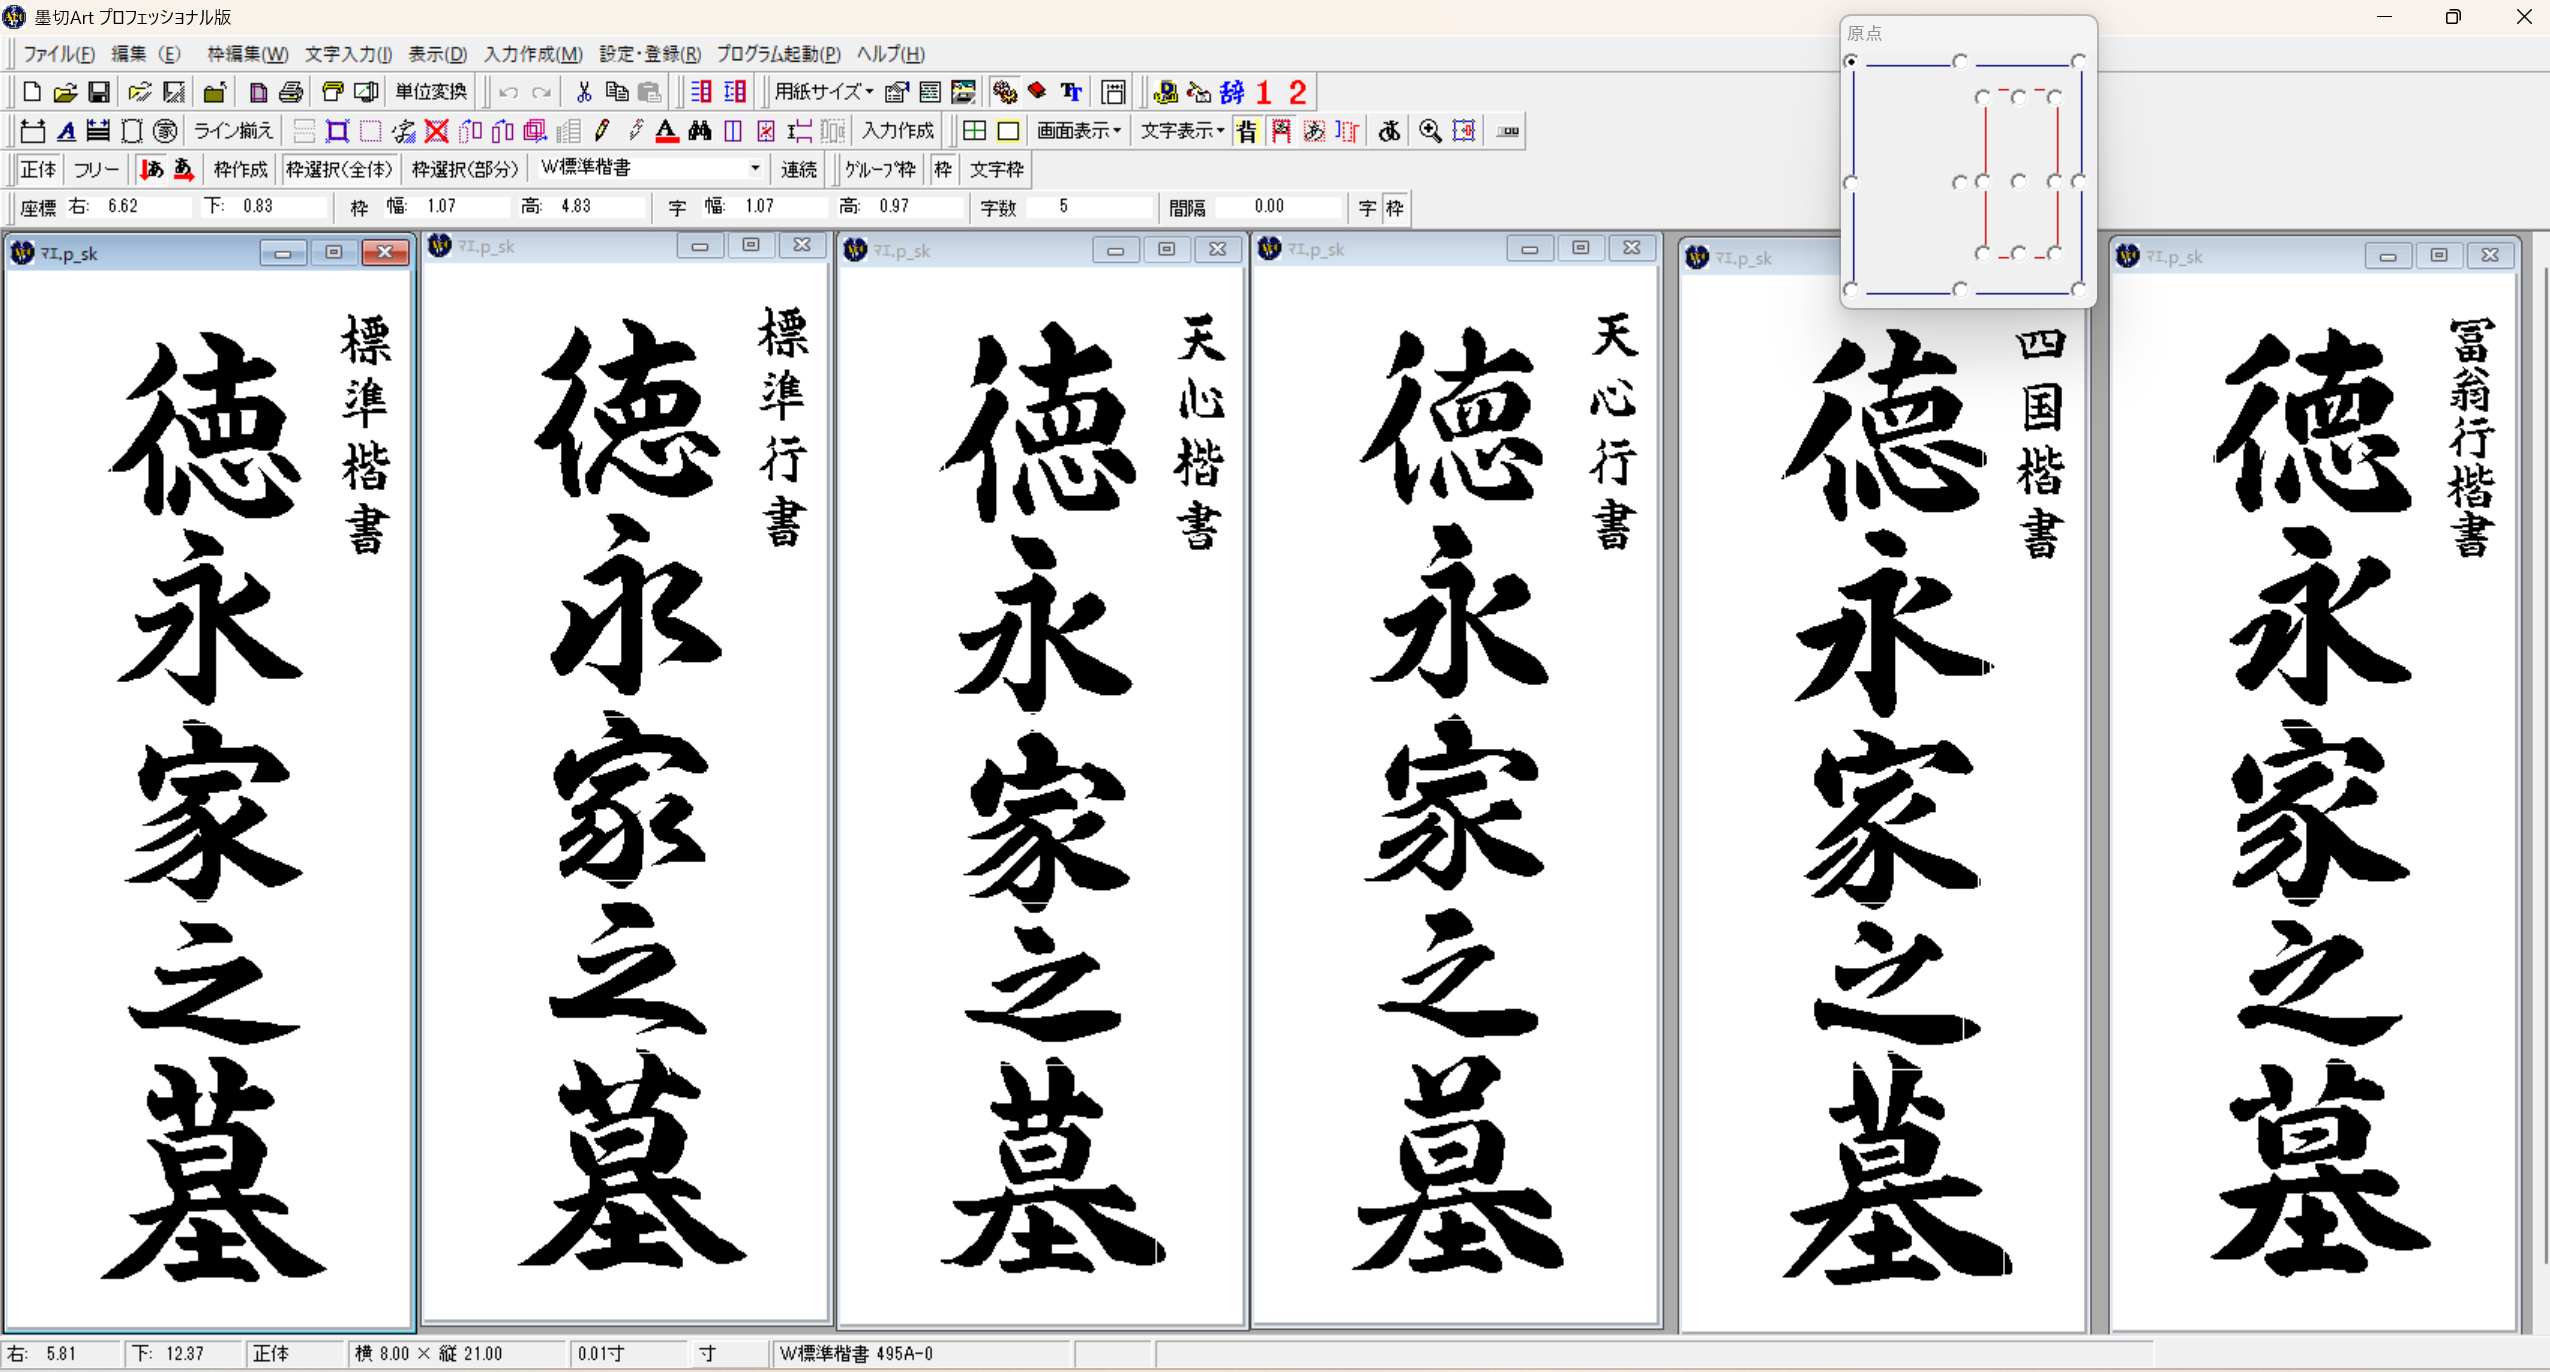Click the red number 2 icon
The image size is (2550, 1372).
click(1298, 92)
